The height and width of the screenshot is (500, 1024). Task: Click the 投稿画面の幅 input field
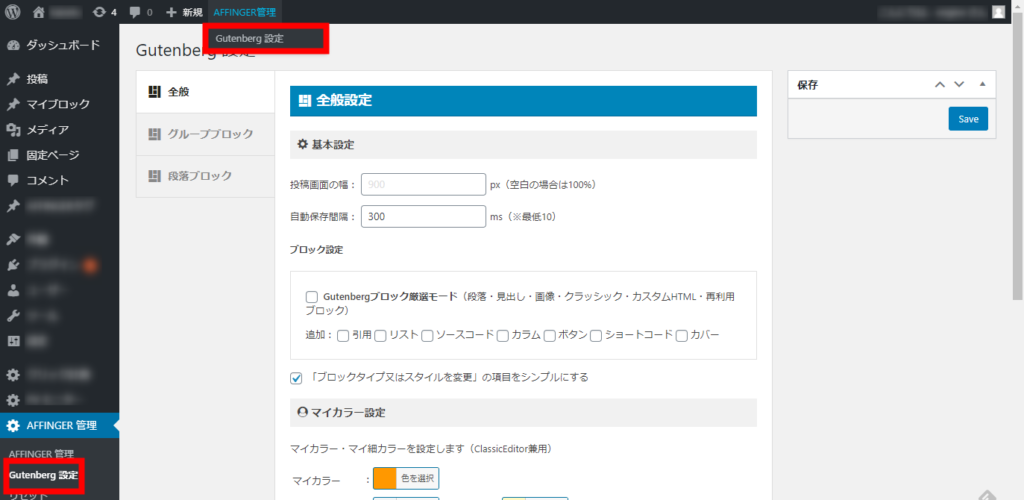pos(423,185)
